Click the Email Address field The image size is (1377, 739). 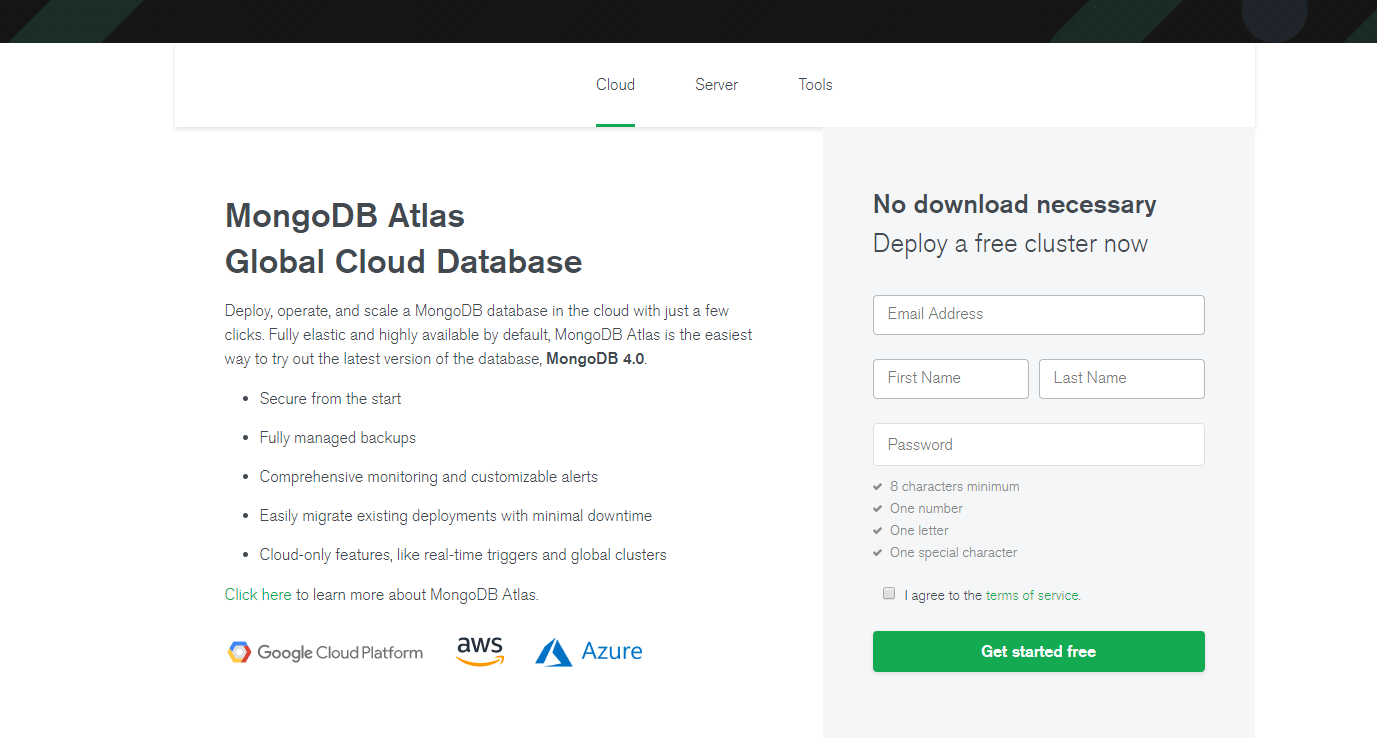tap(1038, 314)
